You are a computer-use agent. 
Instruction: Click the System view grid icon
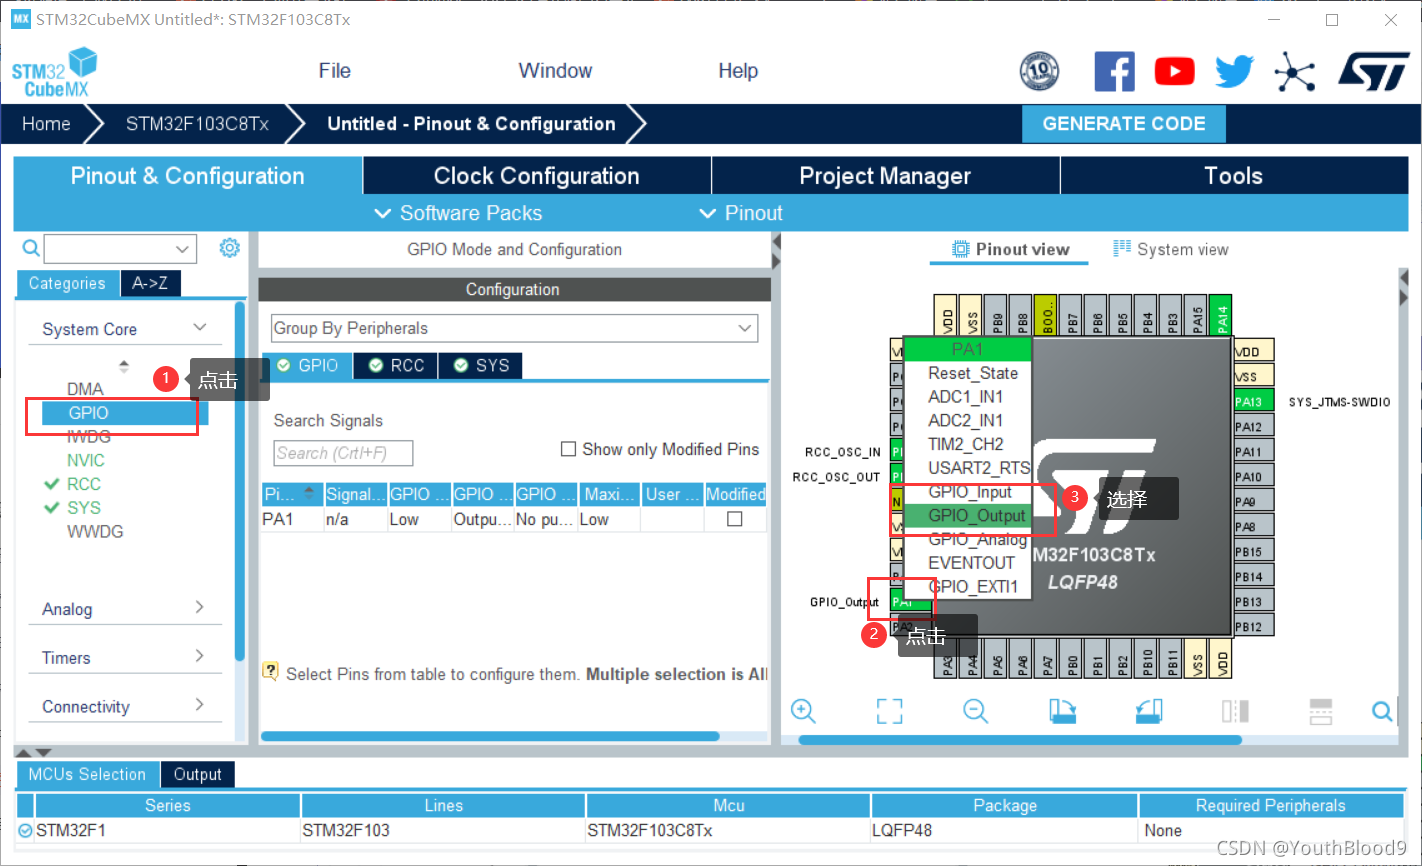coord(1122,248)
